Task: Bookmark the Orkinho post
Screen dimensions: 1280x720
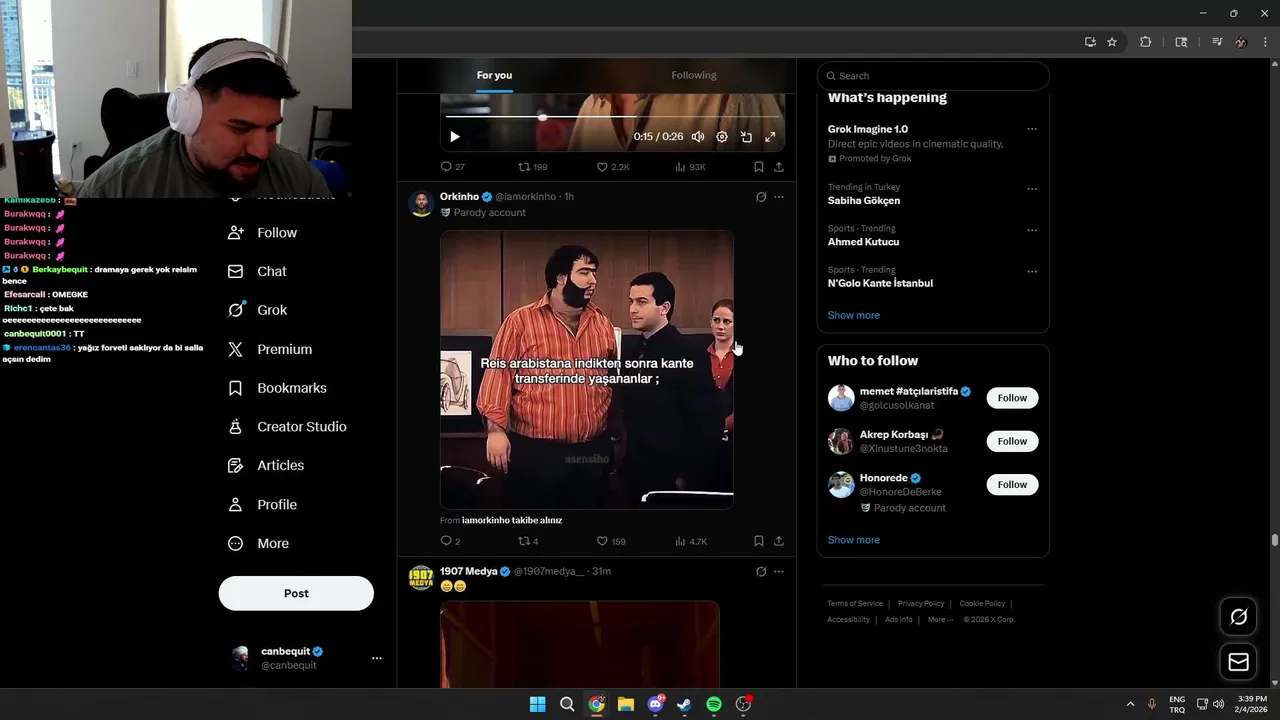Action: [x=759, y=541]
